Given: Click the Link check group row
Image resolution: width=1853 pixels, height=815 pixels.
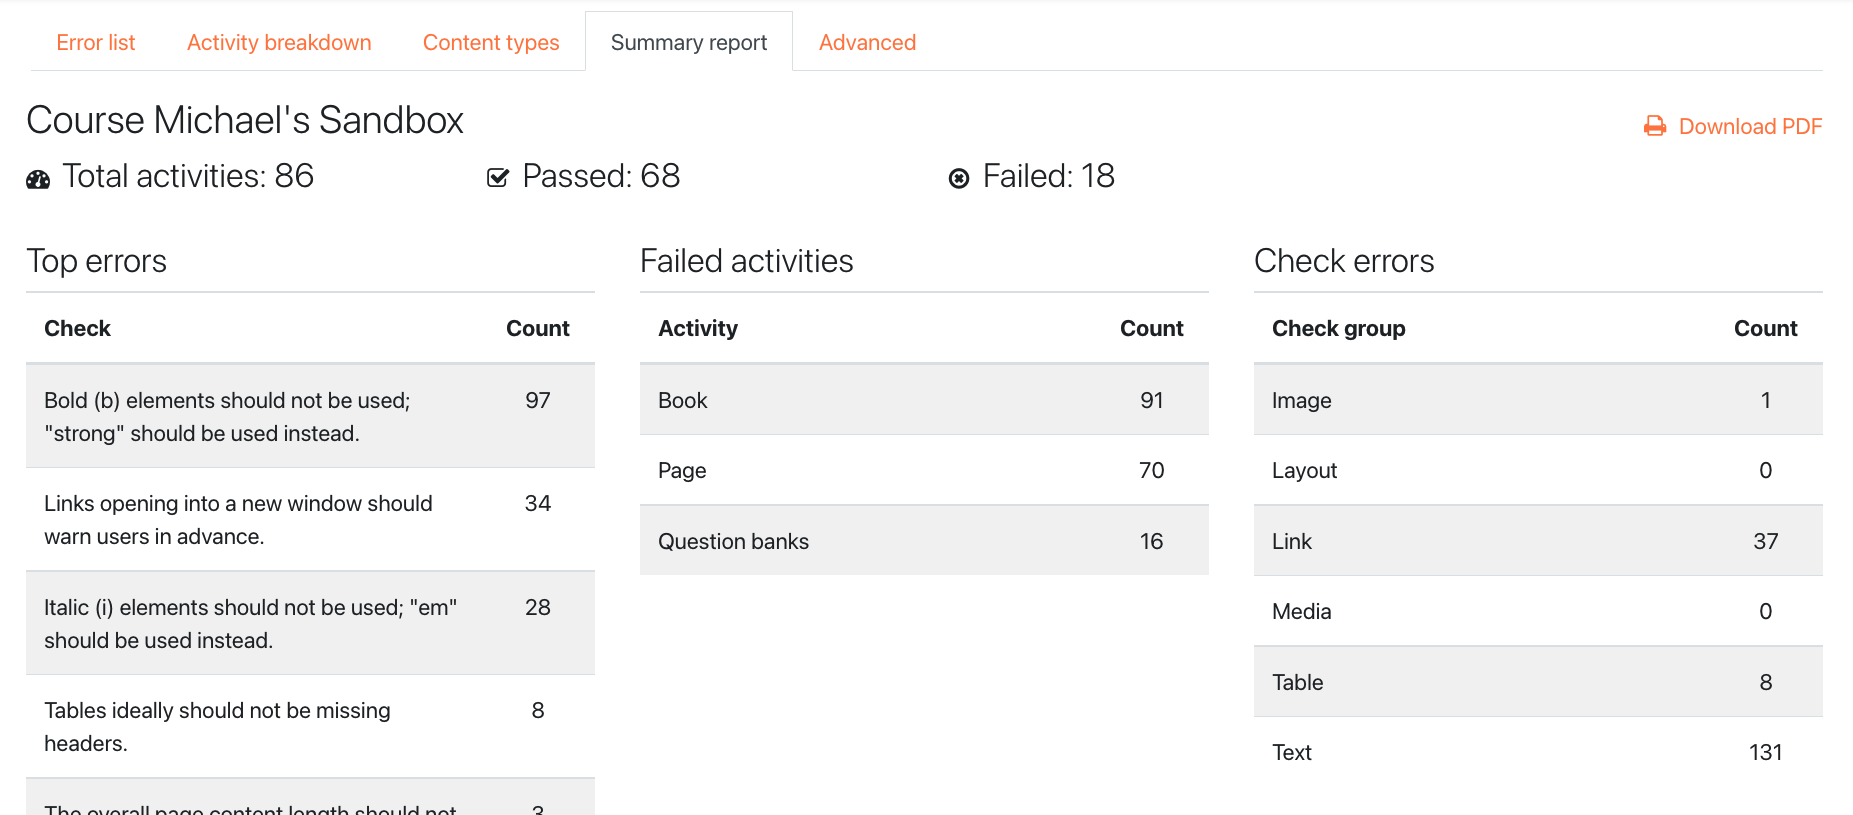Looking at the screenshot, I should click(x=1538, y=541).
